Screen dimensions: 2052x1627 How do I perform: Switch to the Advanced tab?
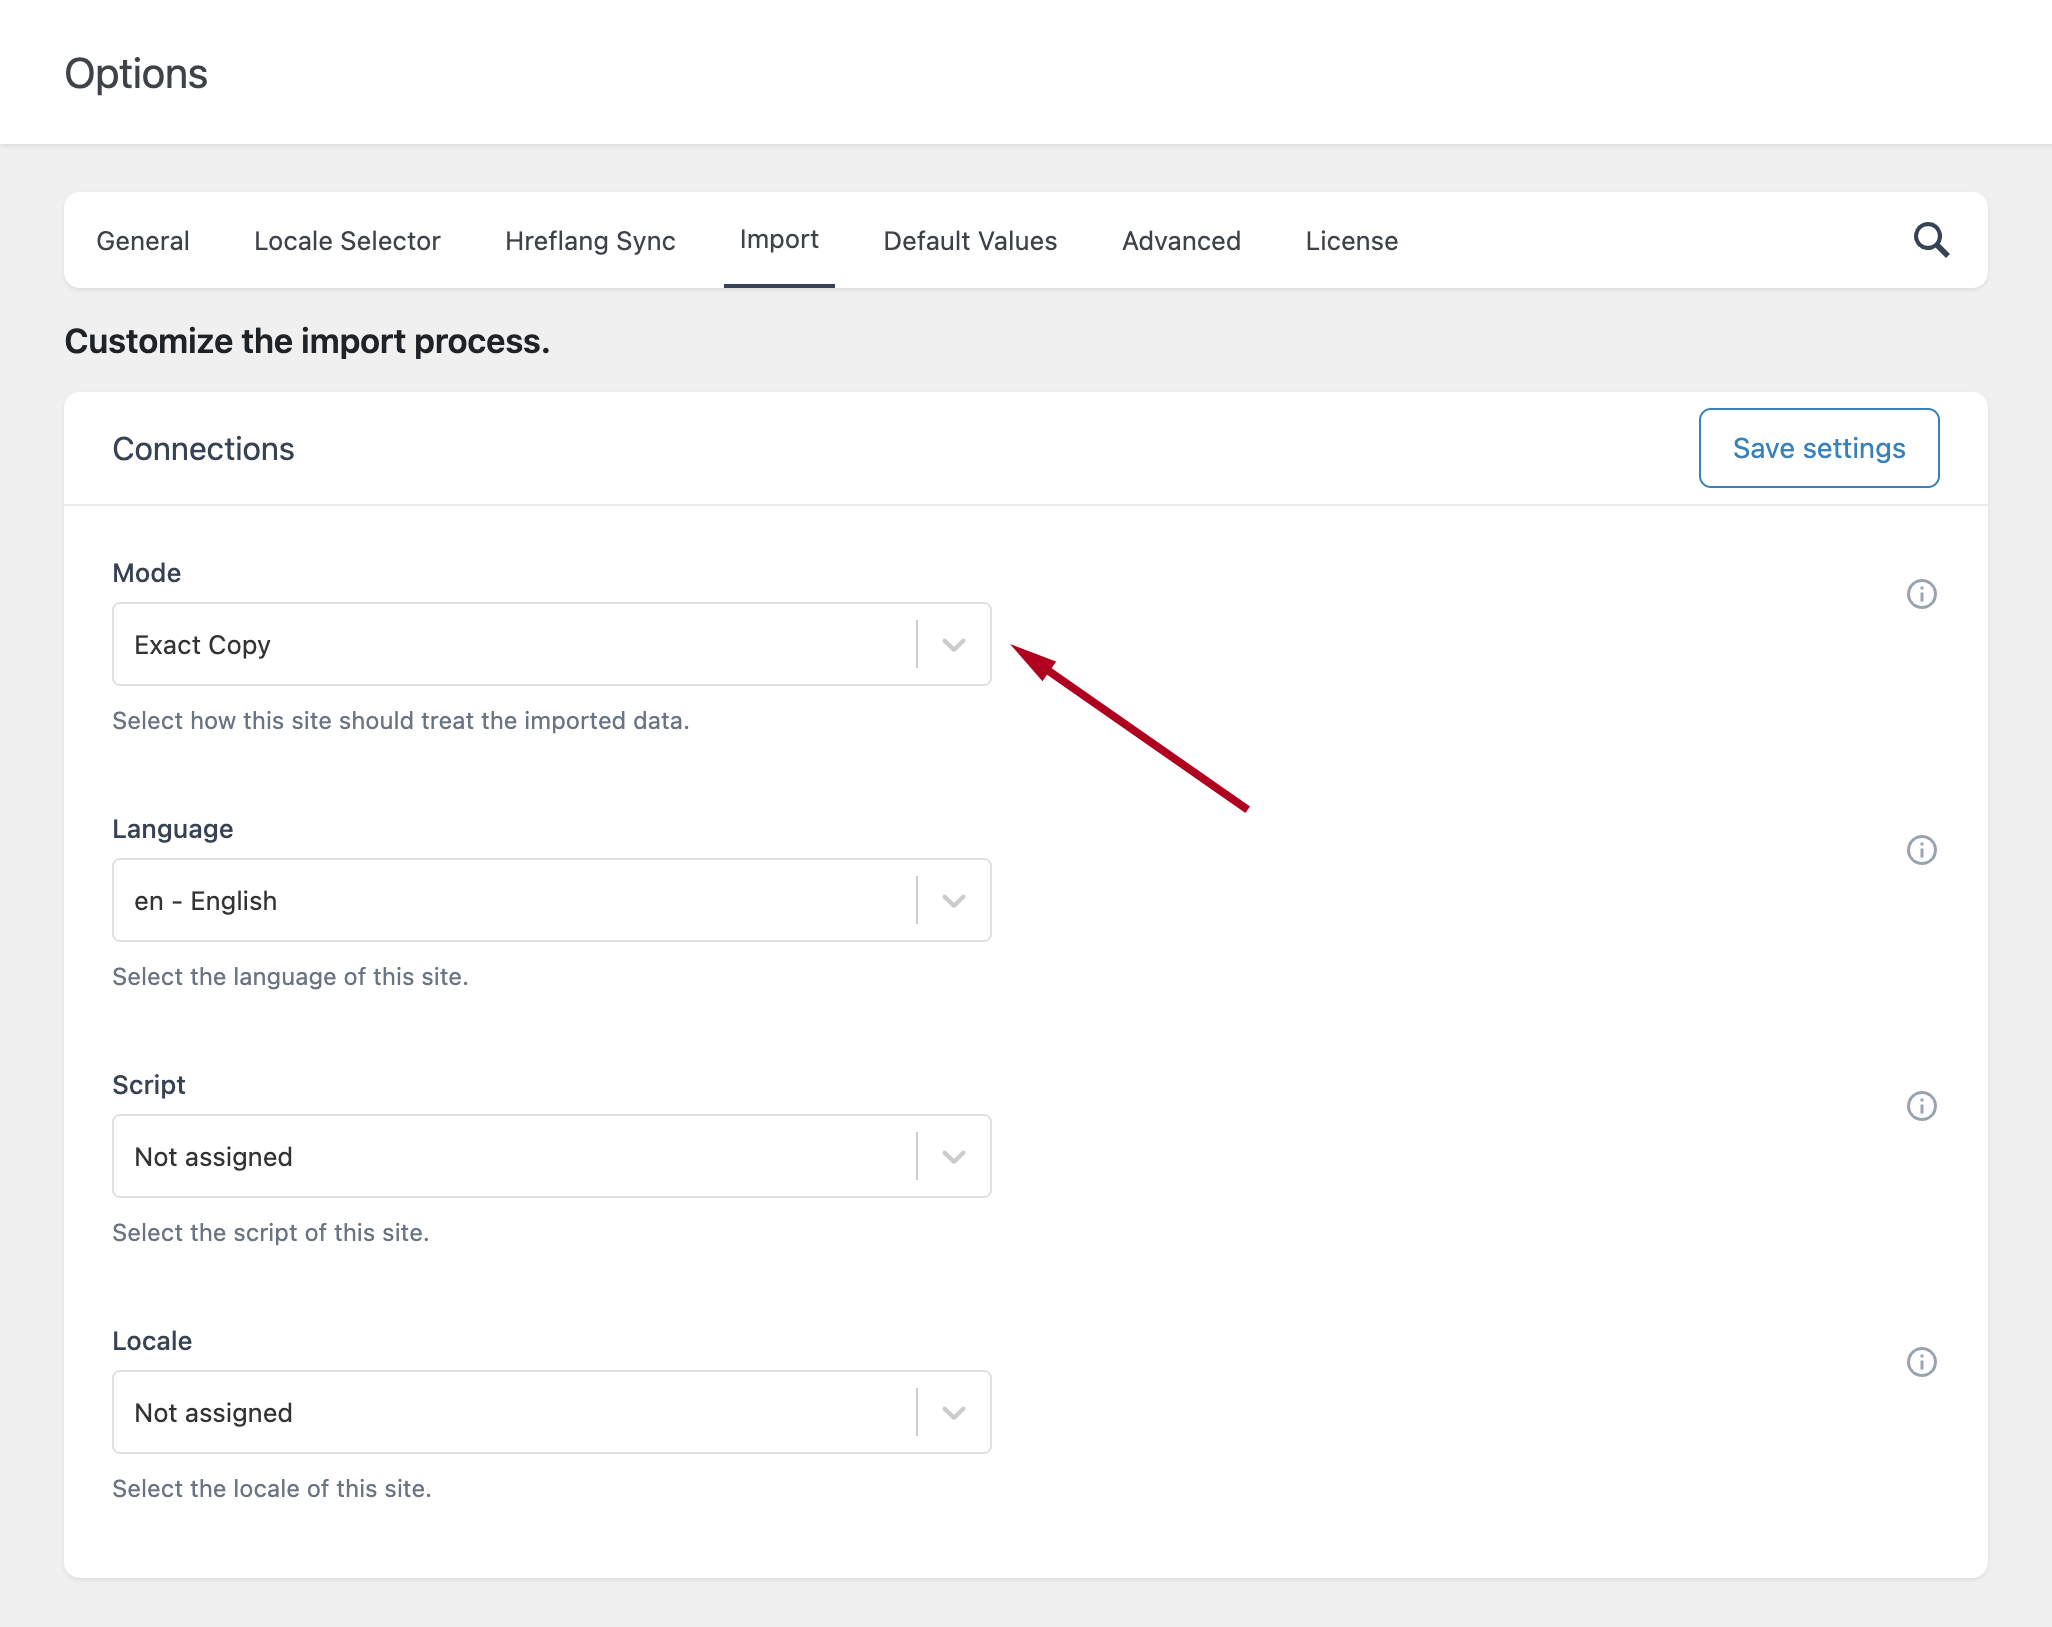(1181, 240)
